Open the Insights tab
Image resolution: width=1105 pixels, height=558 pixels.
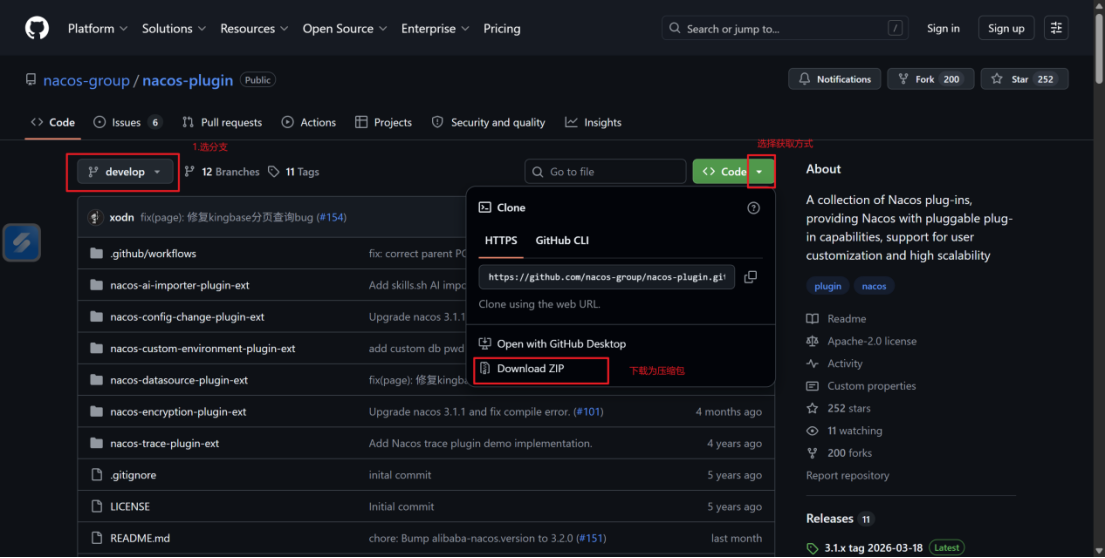[593, 123]
